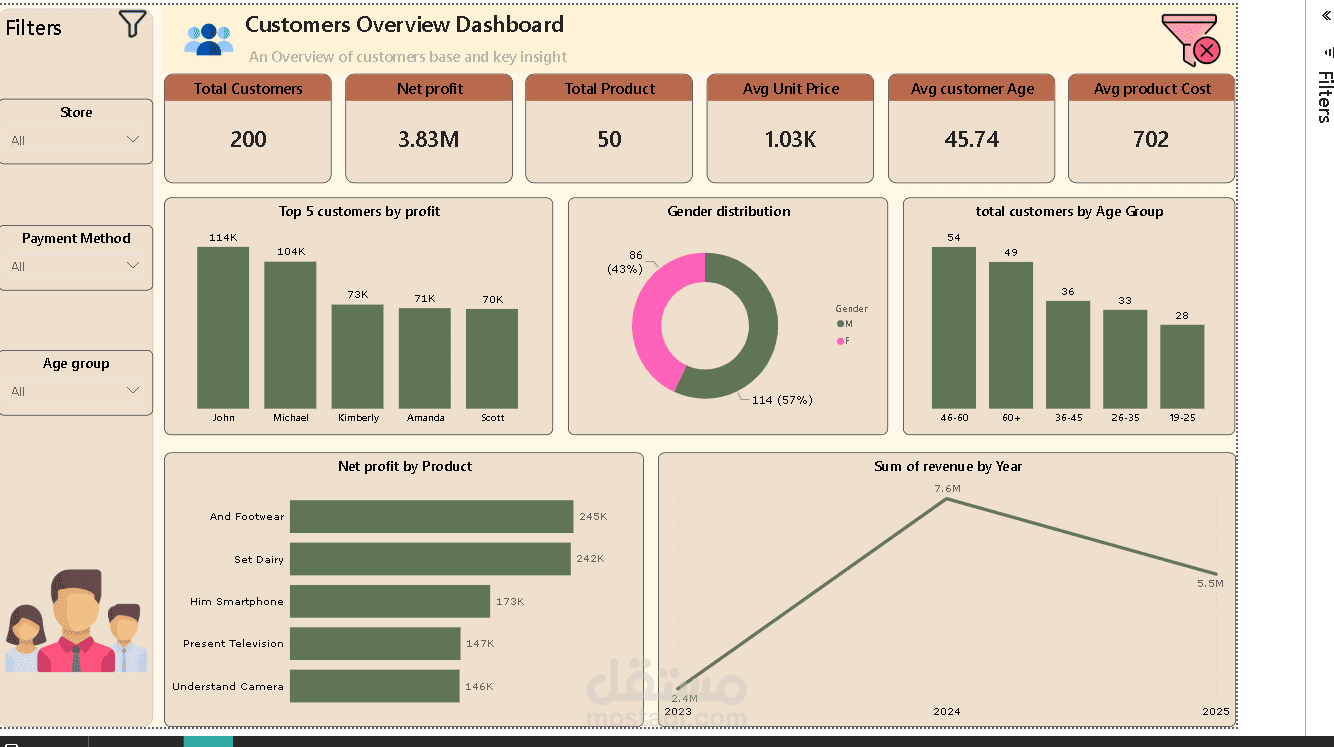This screenshot has width=1334, height=747.
Task: Select the Net profit card
Action: (x=429, y=128)
